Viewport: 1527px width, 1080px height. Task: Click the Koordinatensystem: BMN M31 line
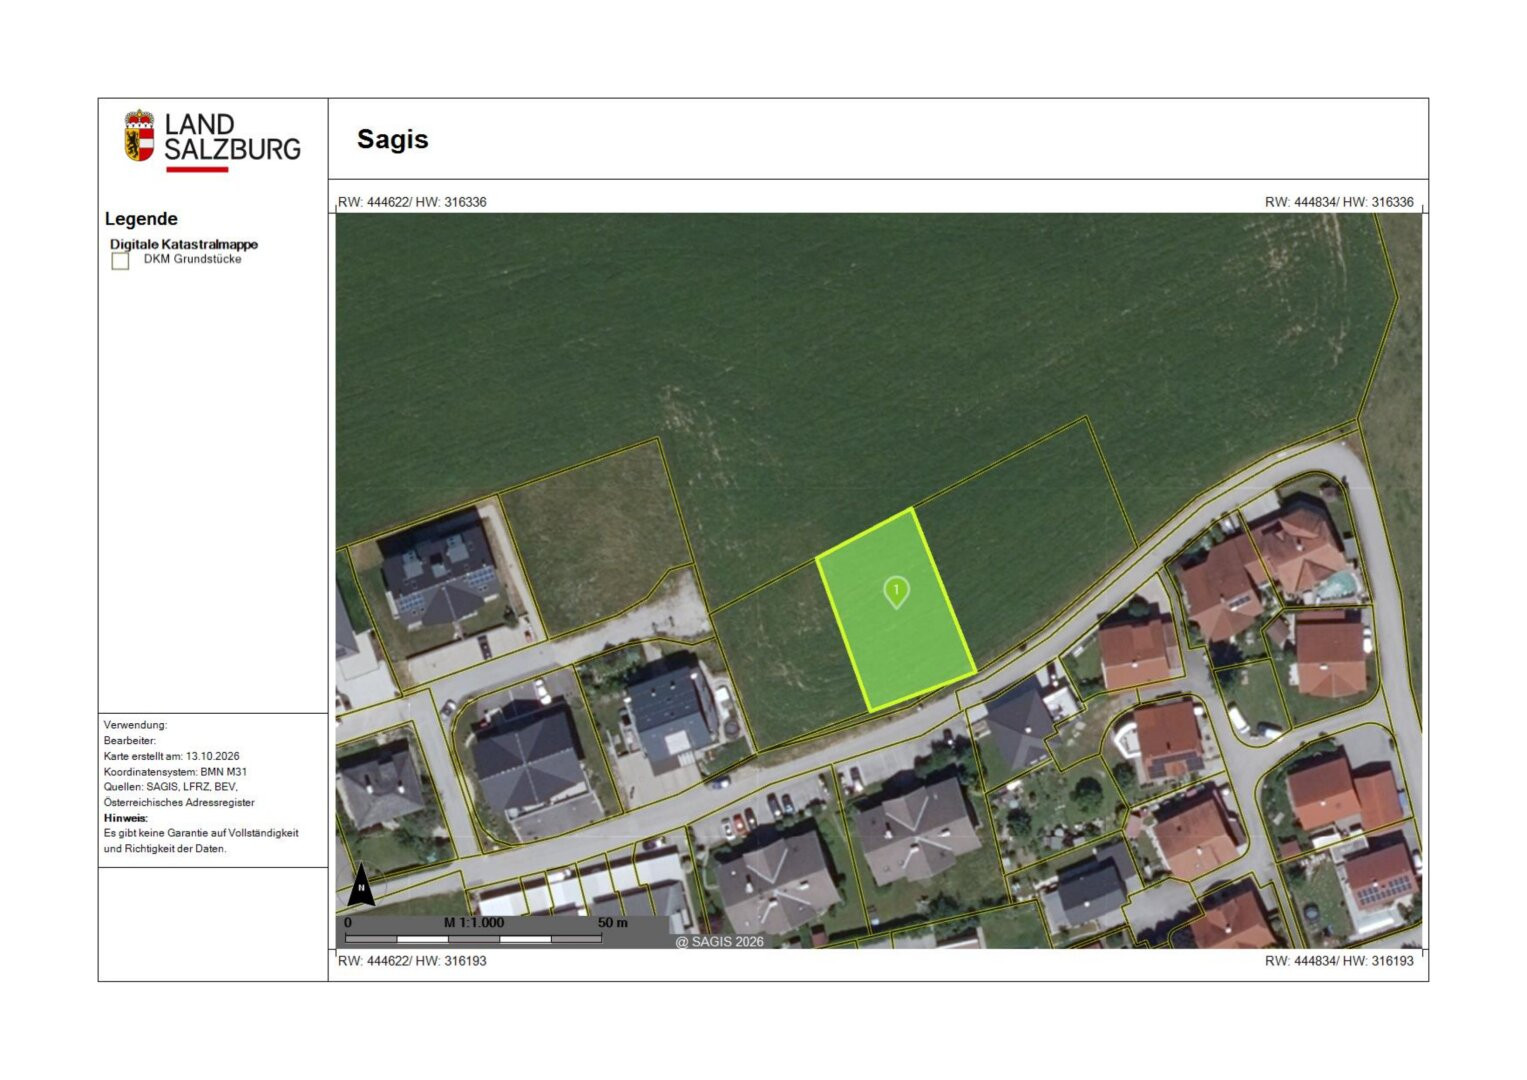tap(175, 772)
